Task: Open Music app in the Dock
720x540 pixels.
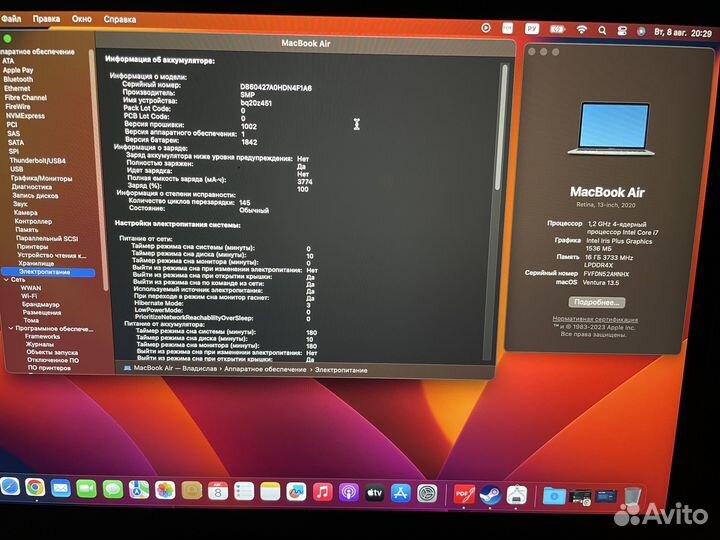Action: click(x=323, y=493)
